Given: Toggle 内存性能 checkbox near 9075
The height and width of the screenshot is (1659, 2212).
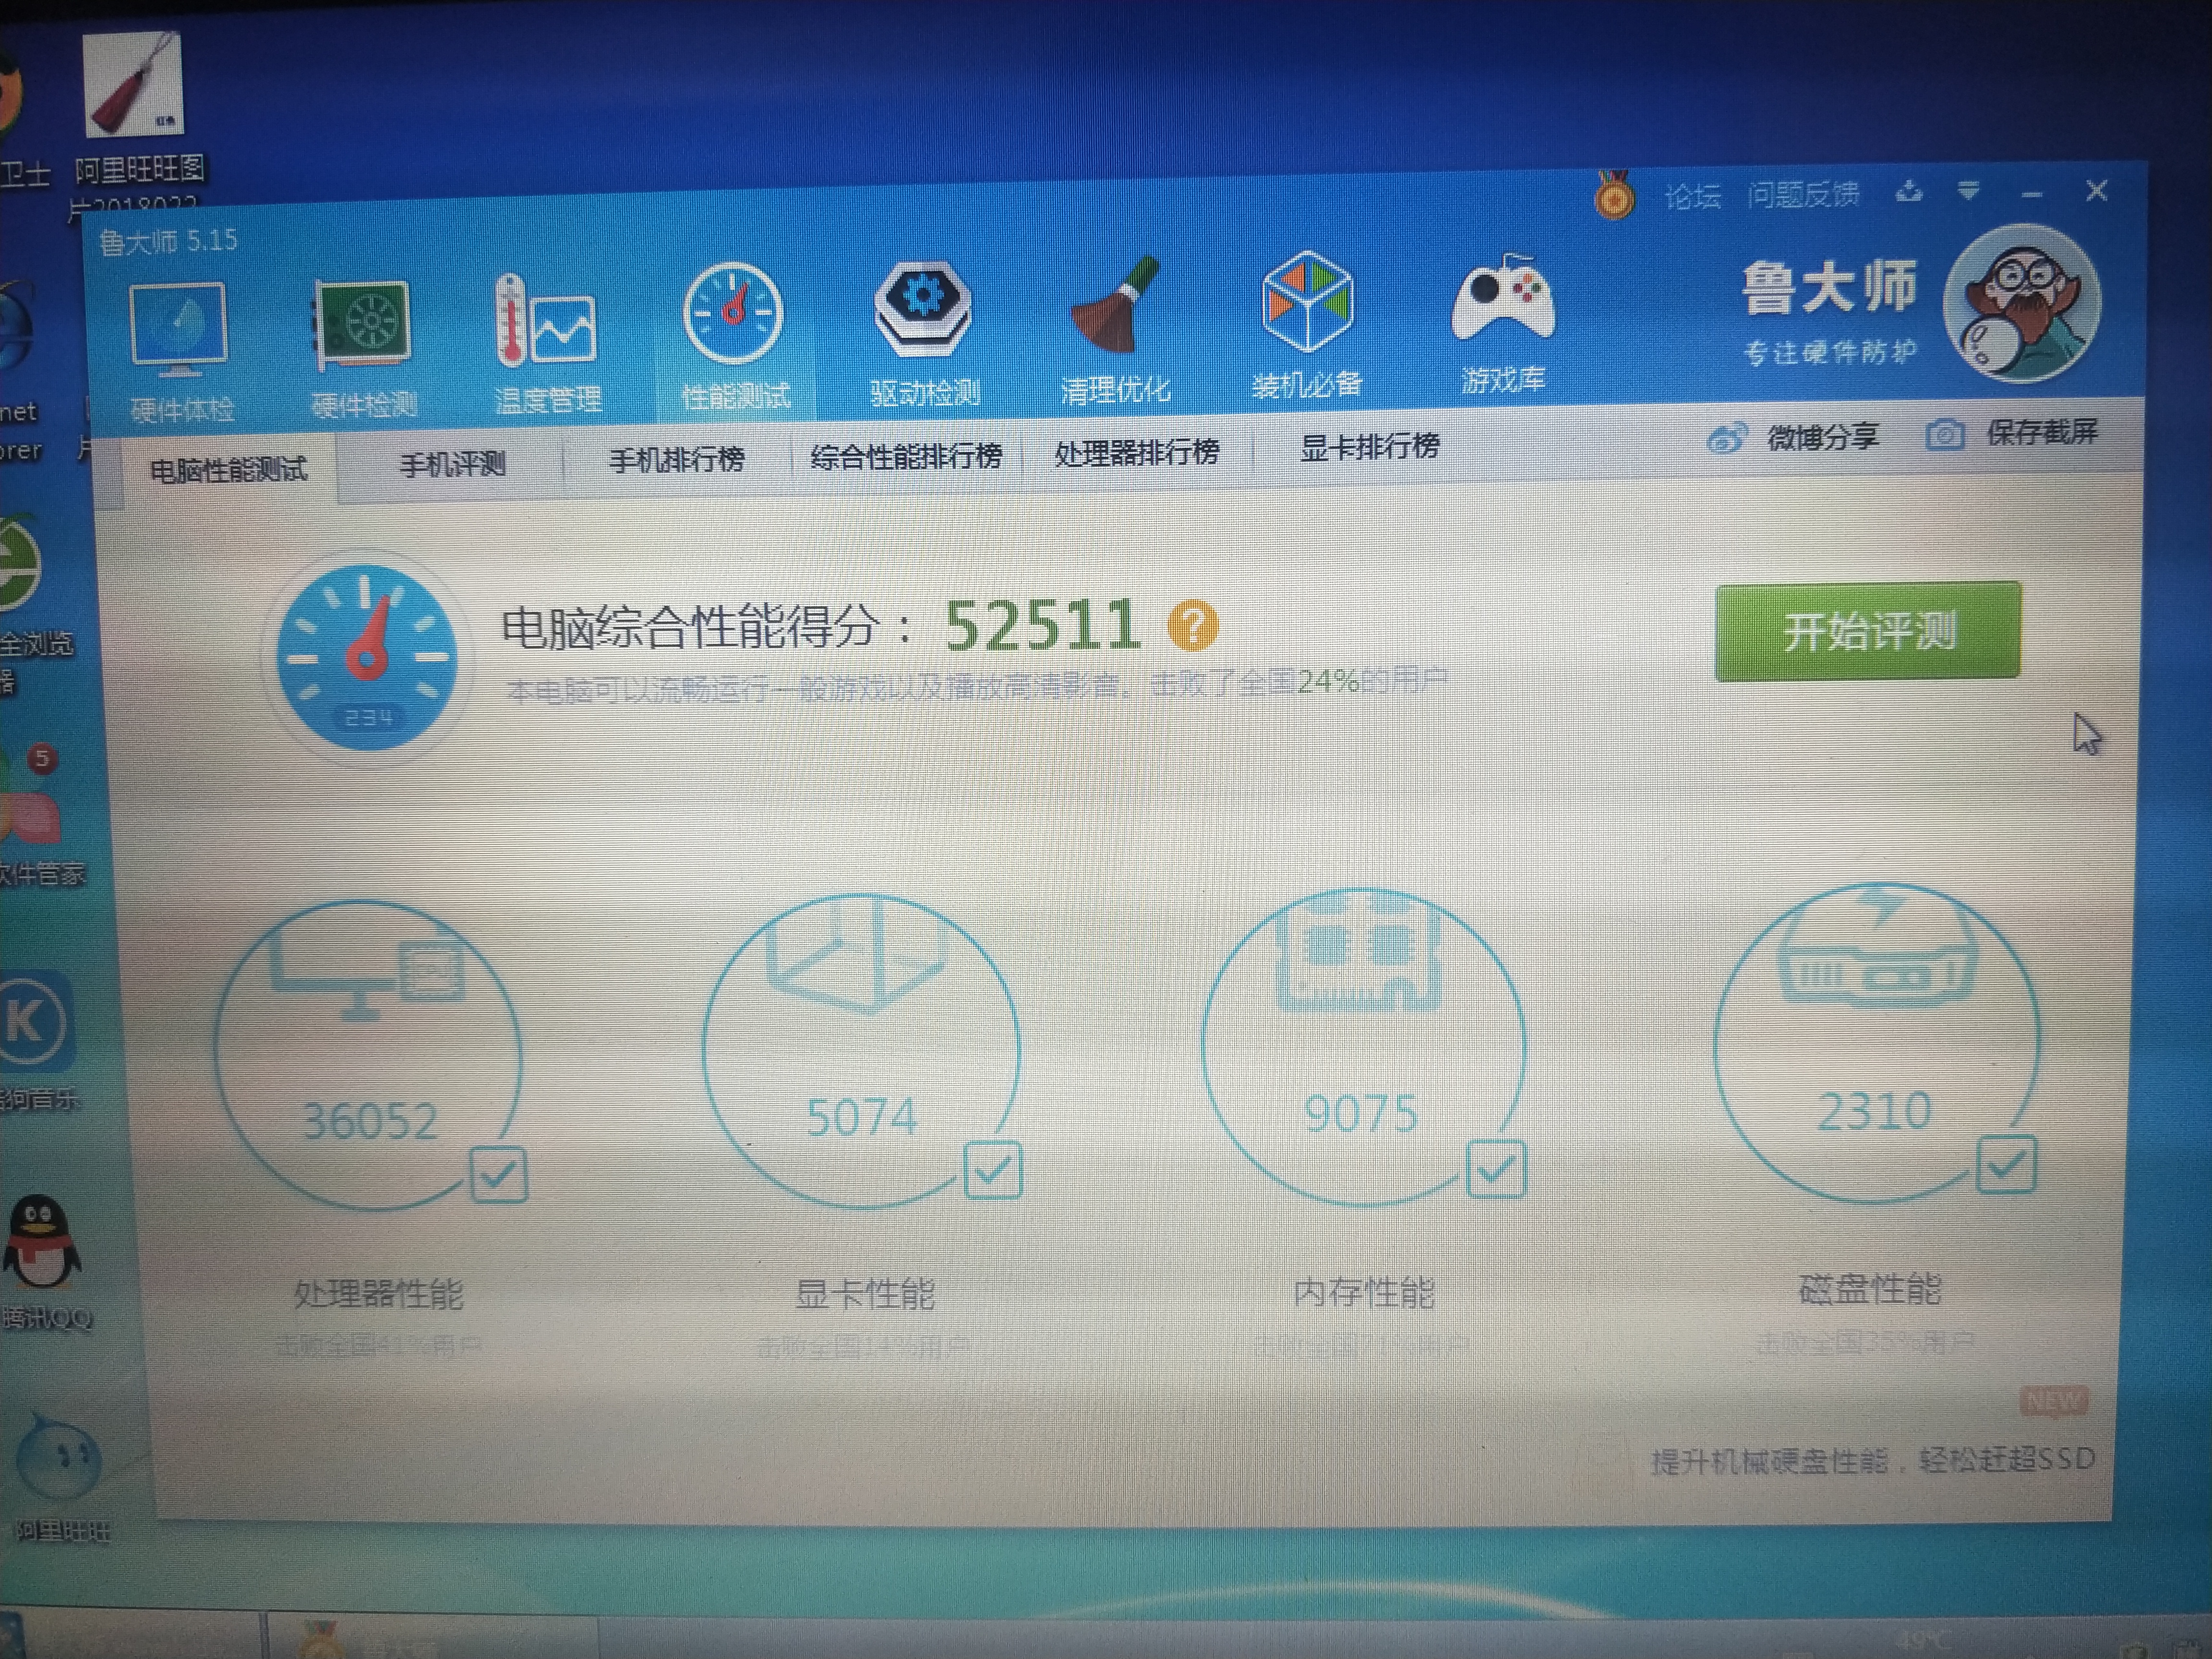Looking at the screenshot, I should tap(1496, 1168).
